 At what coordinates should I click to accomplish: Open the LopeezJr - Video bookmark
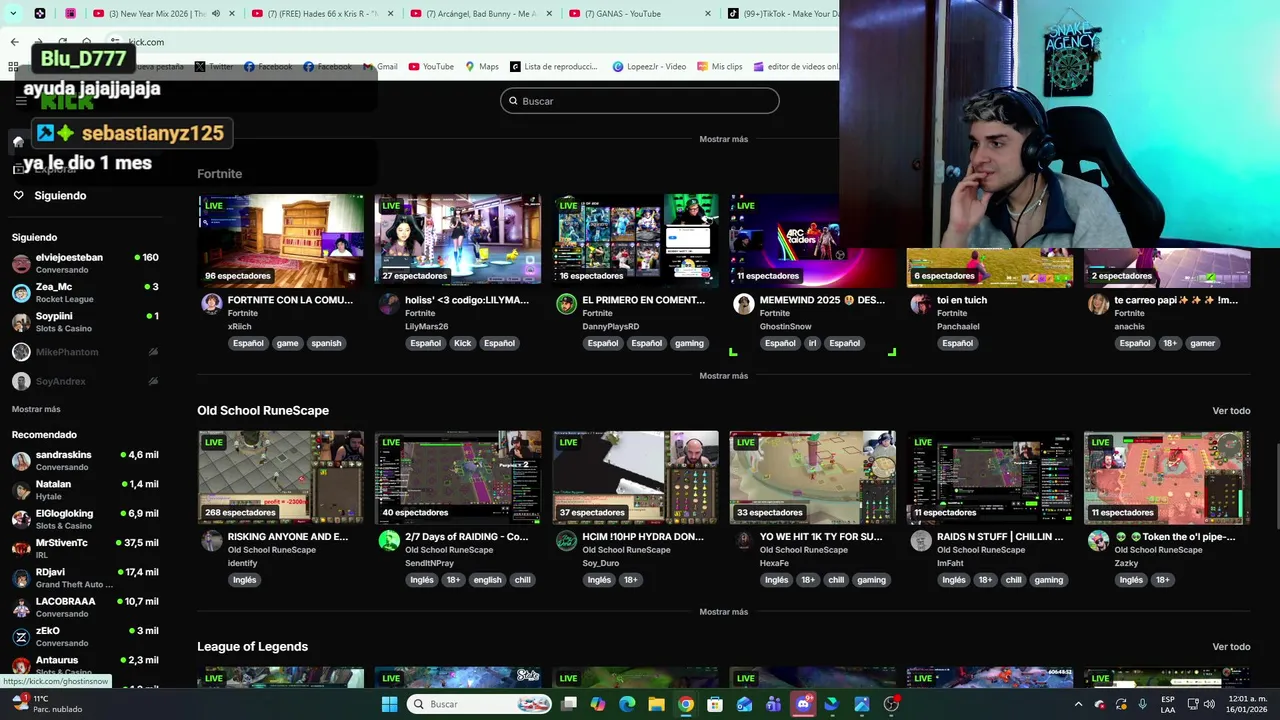tap(648, 67)
